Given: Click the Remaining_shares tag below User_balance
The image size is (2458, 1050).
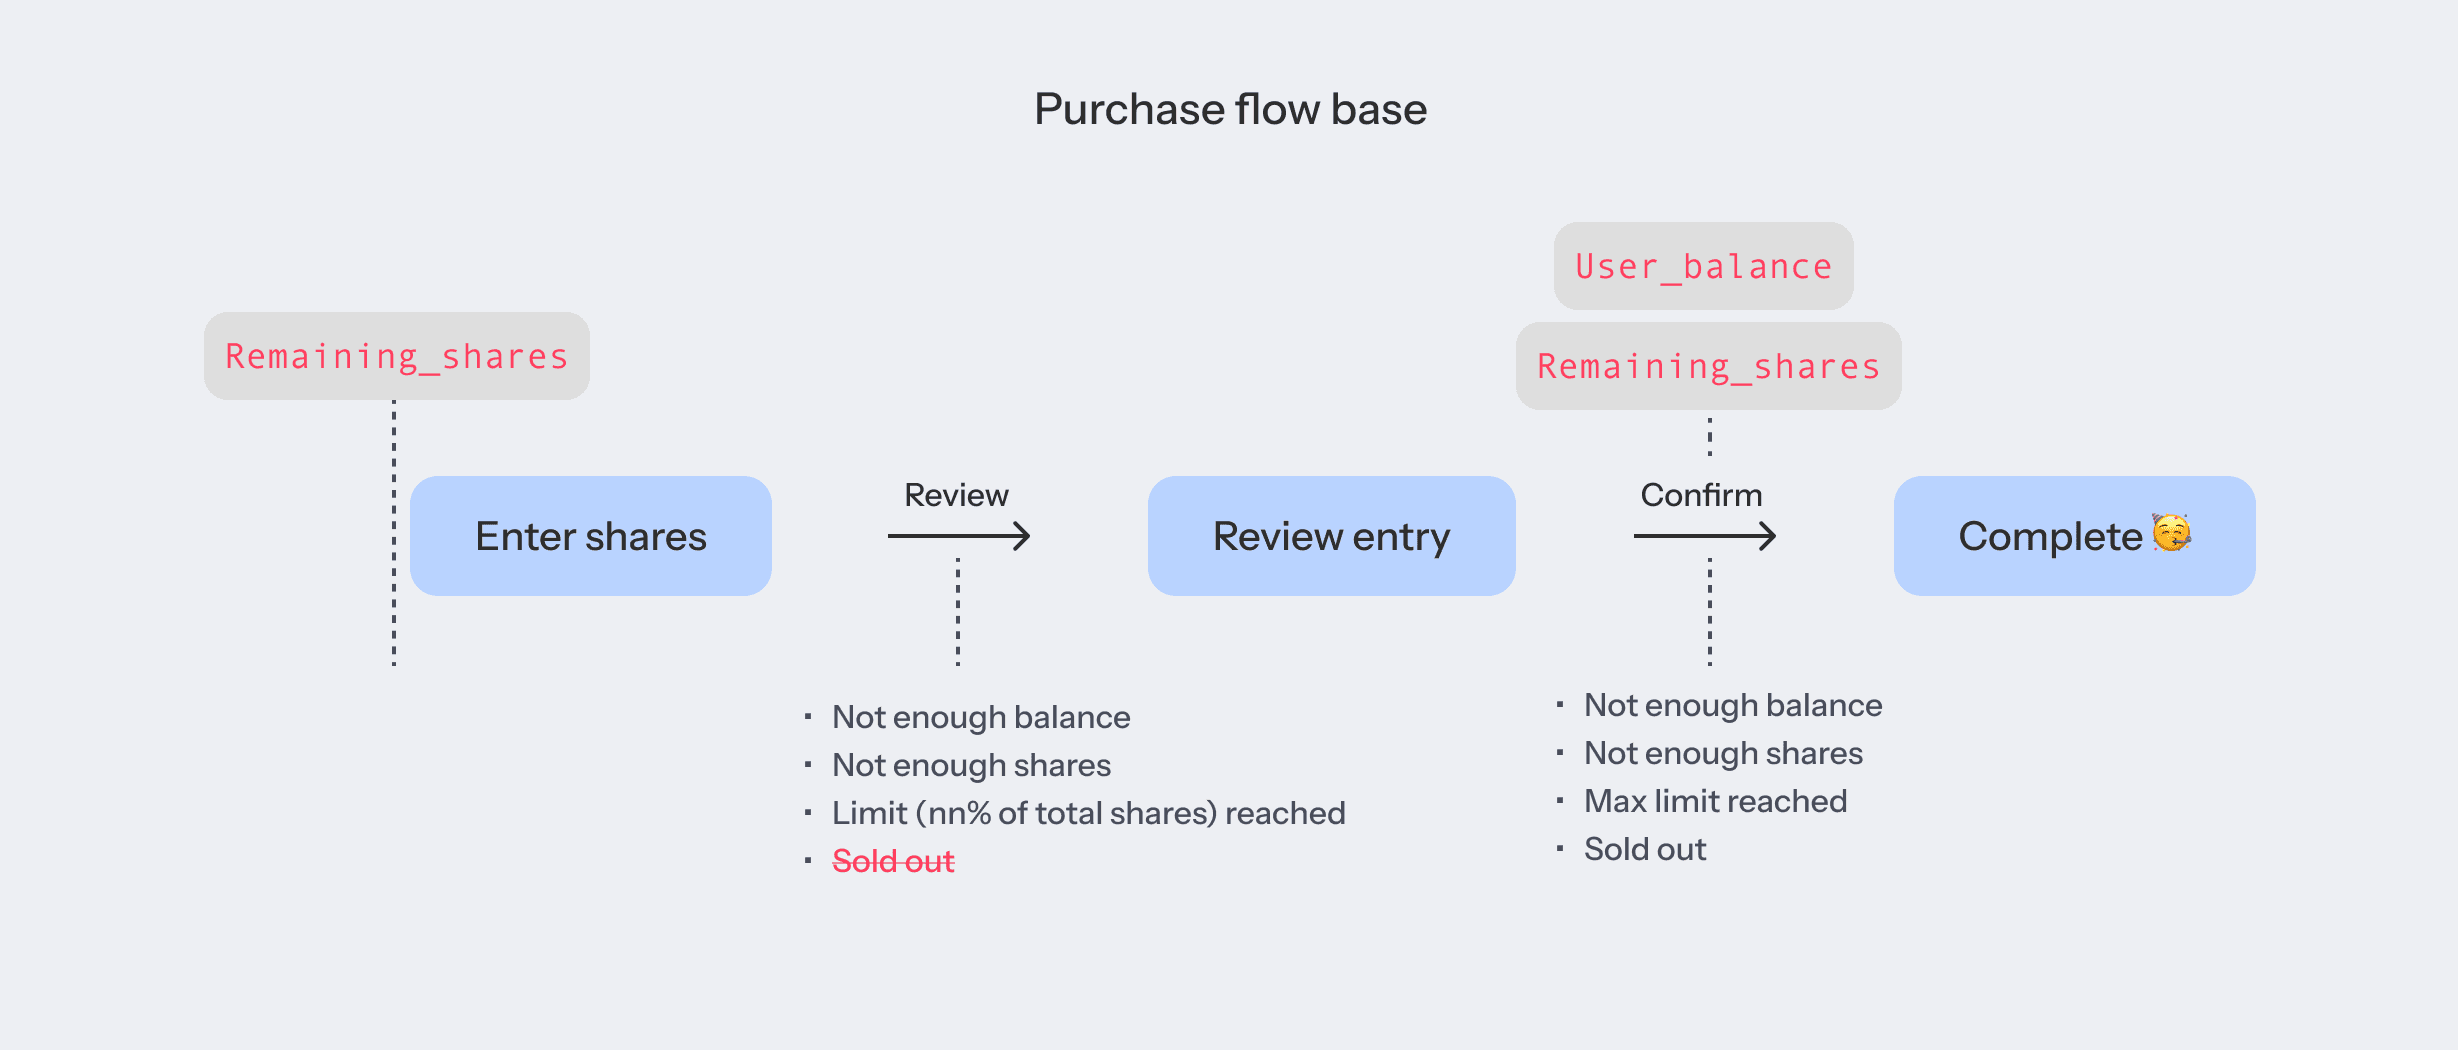Looking at the screenshot, I should pyautogui.click(x=1709, y=366).
